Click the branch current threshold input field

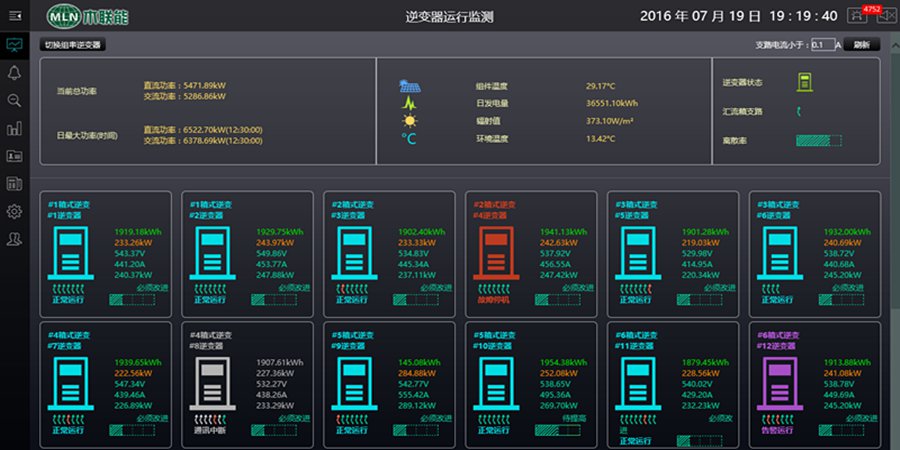coord(822,45)
